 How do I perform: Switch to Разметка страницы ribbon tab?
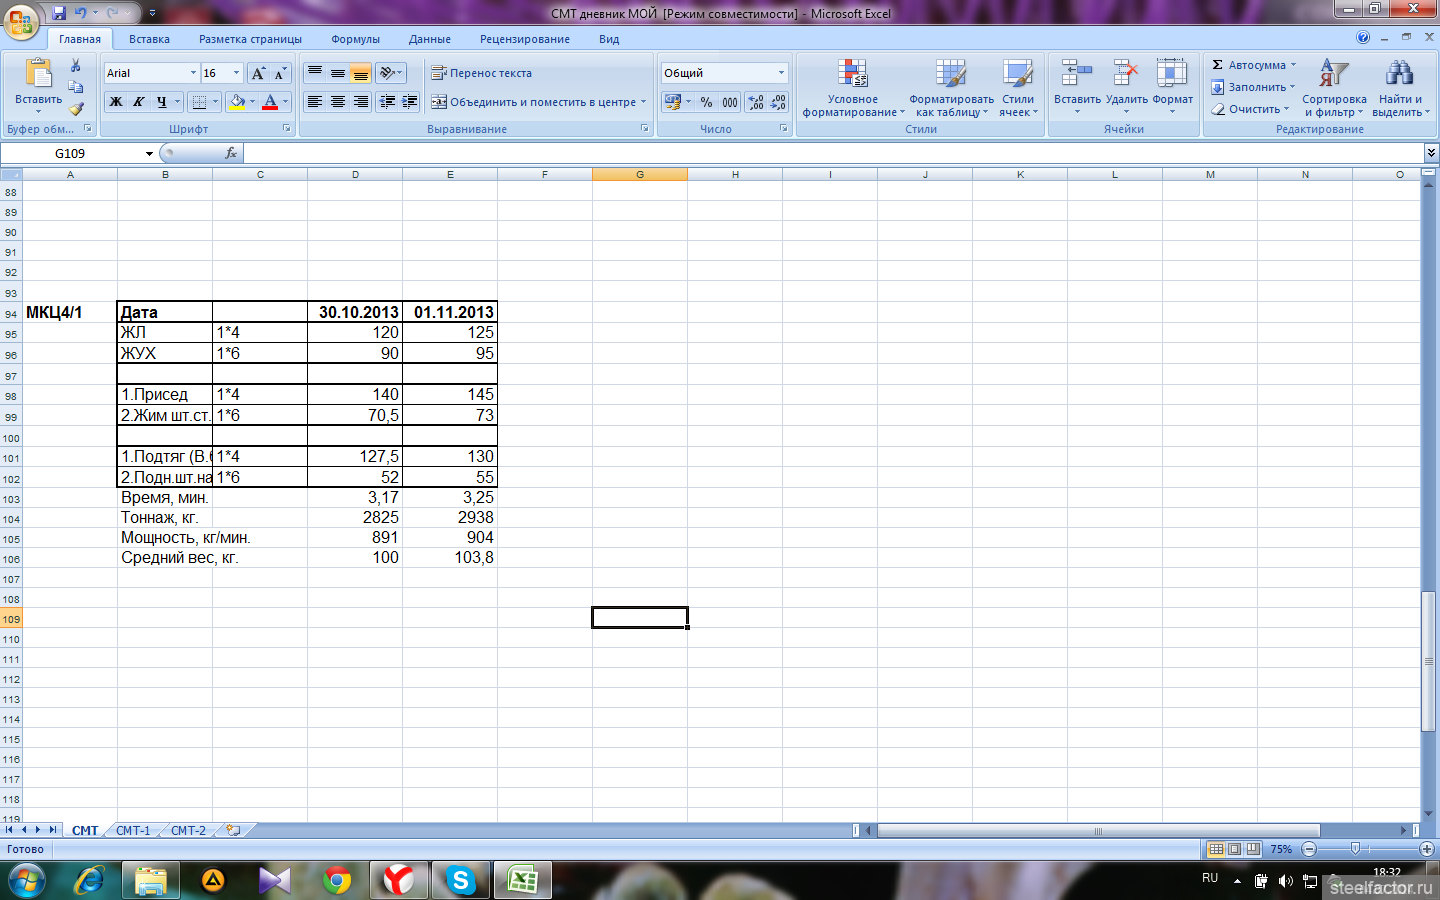point(250,39)
